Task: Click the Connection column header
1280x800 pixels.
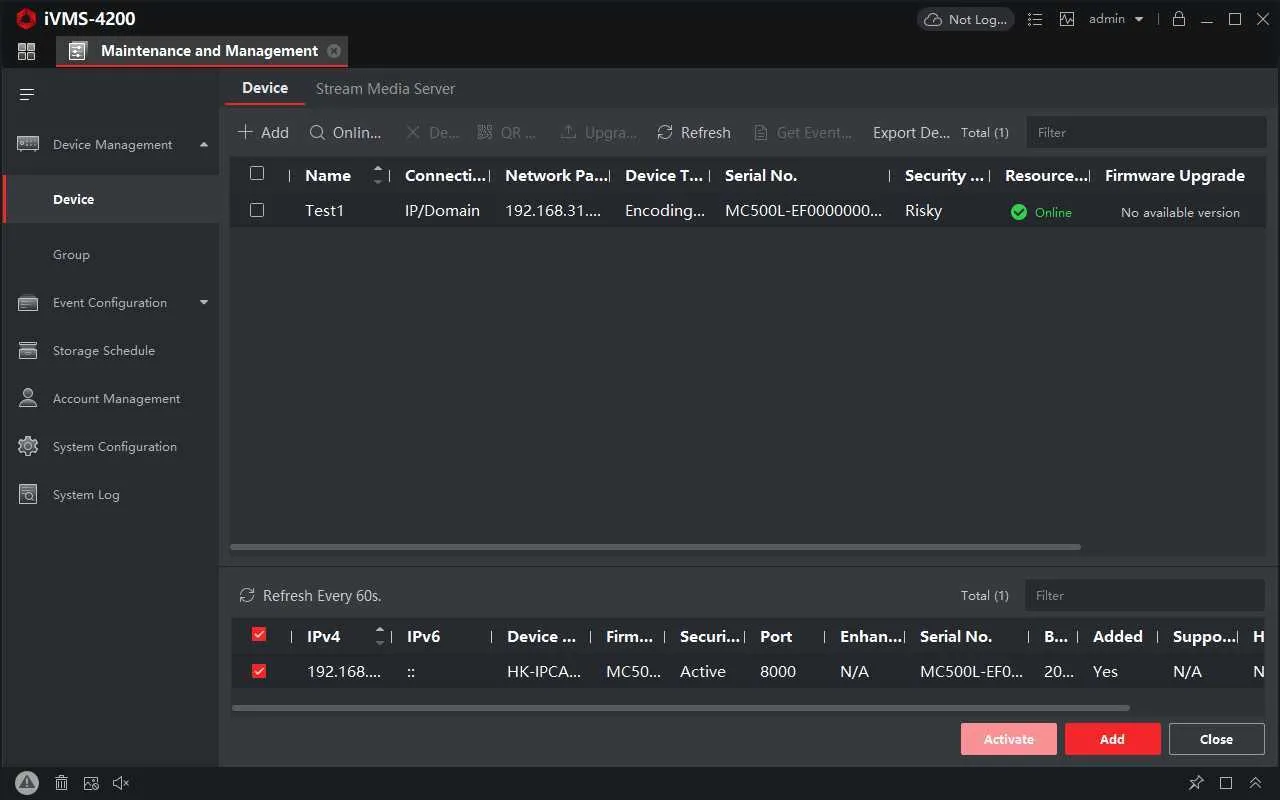Action: click(x=445, y=176)
